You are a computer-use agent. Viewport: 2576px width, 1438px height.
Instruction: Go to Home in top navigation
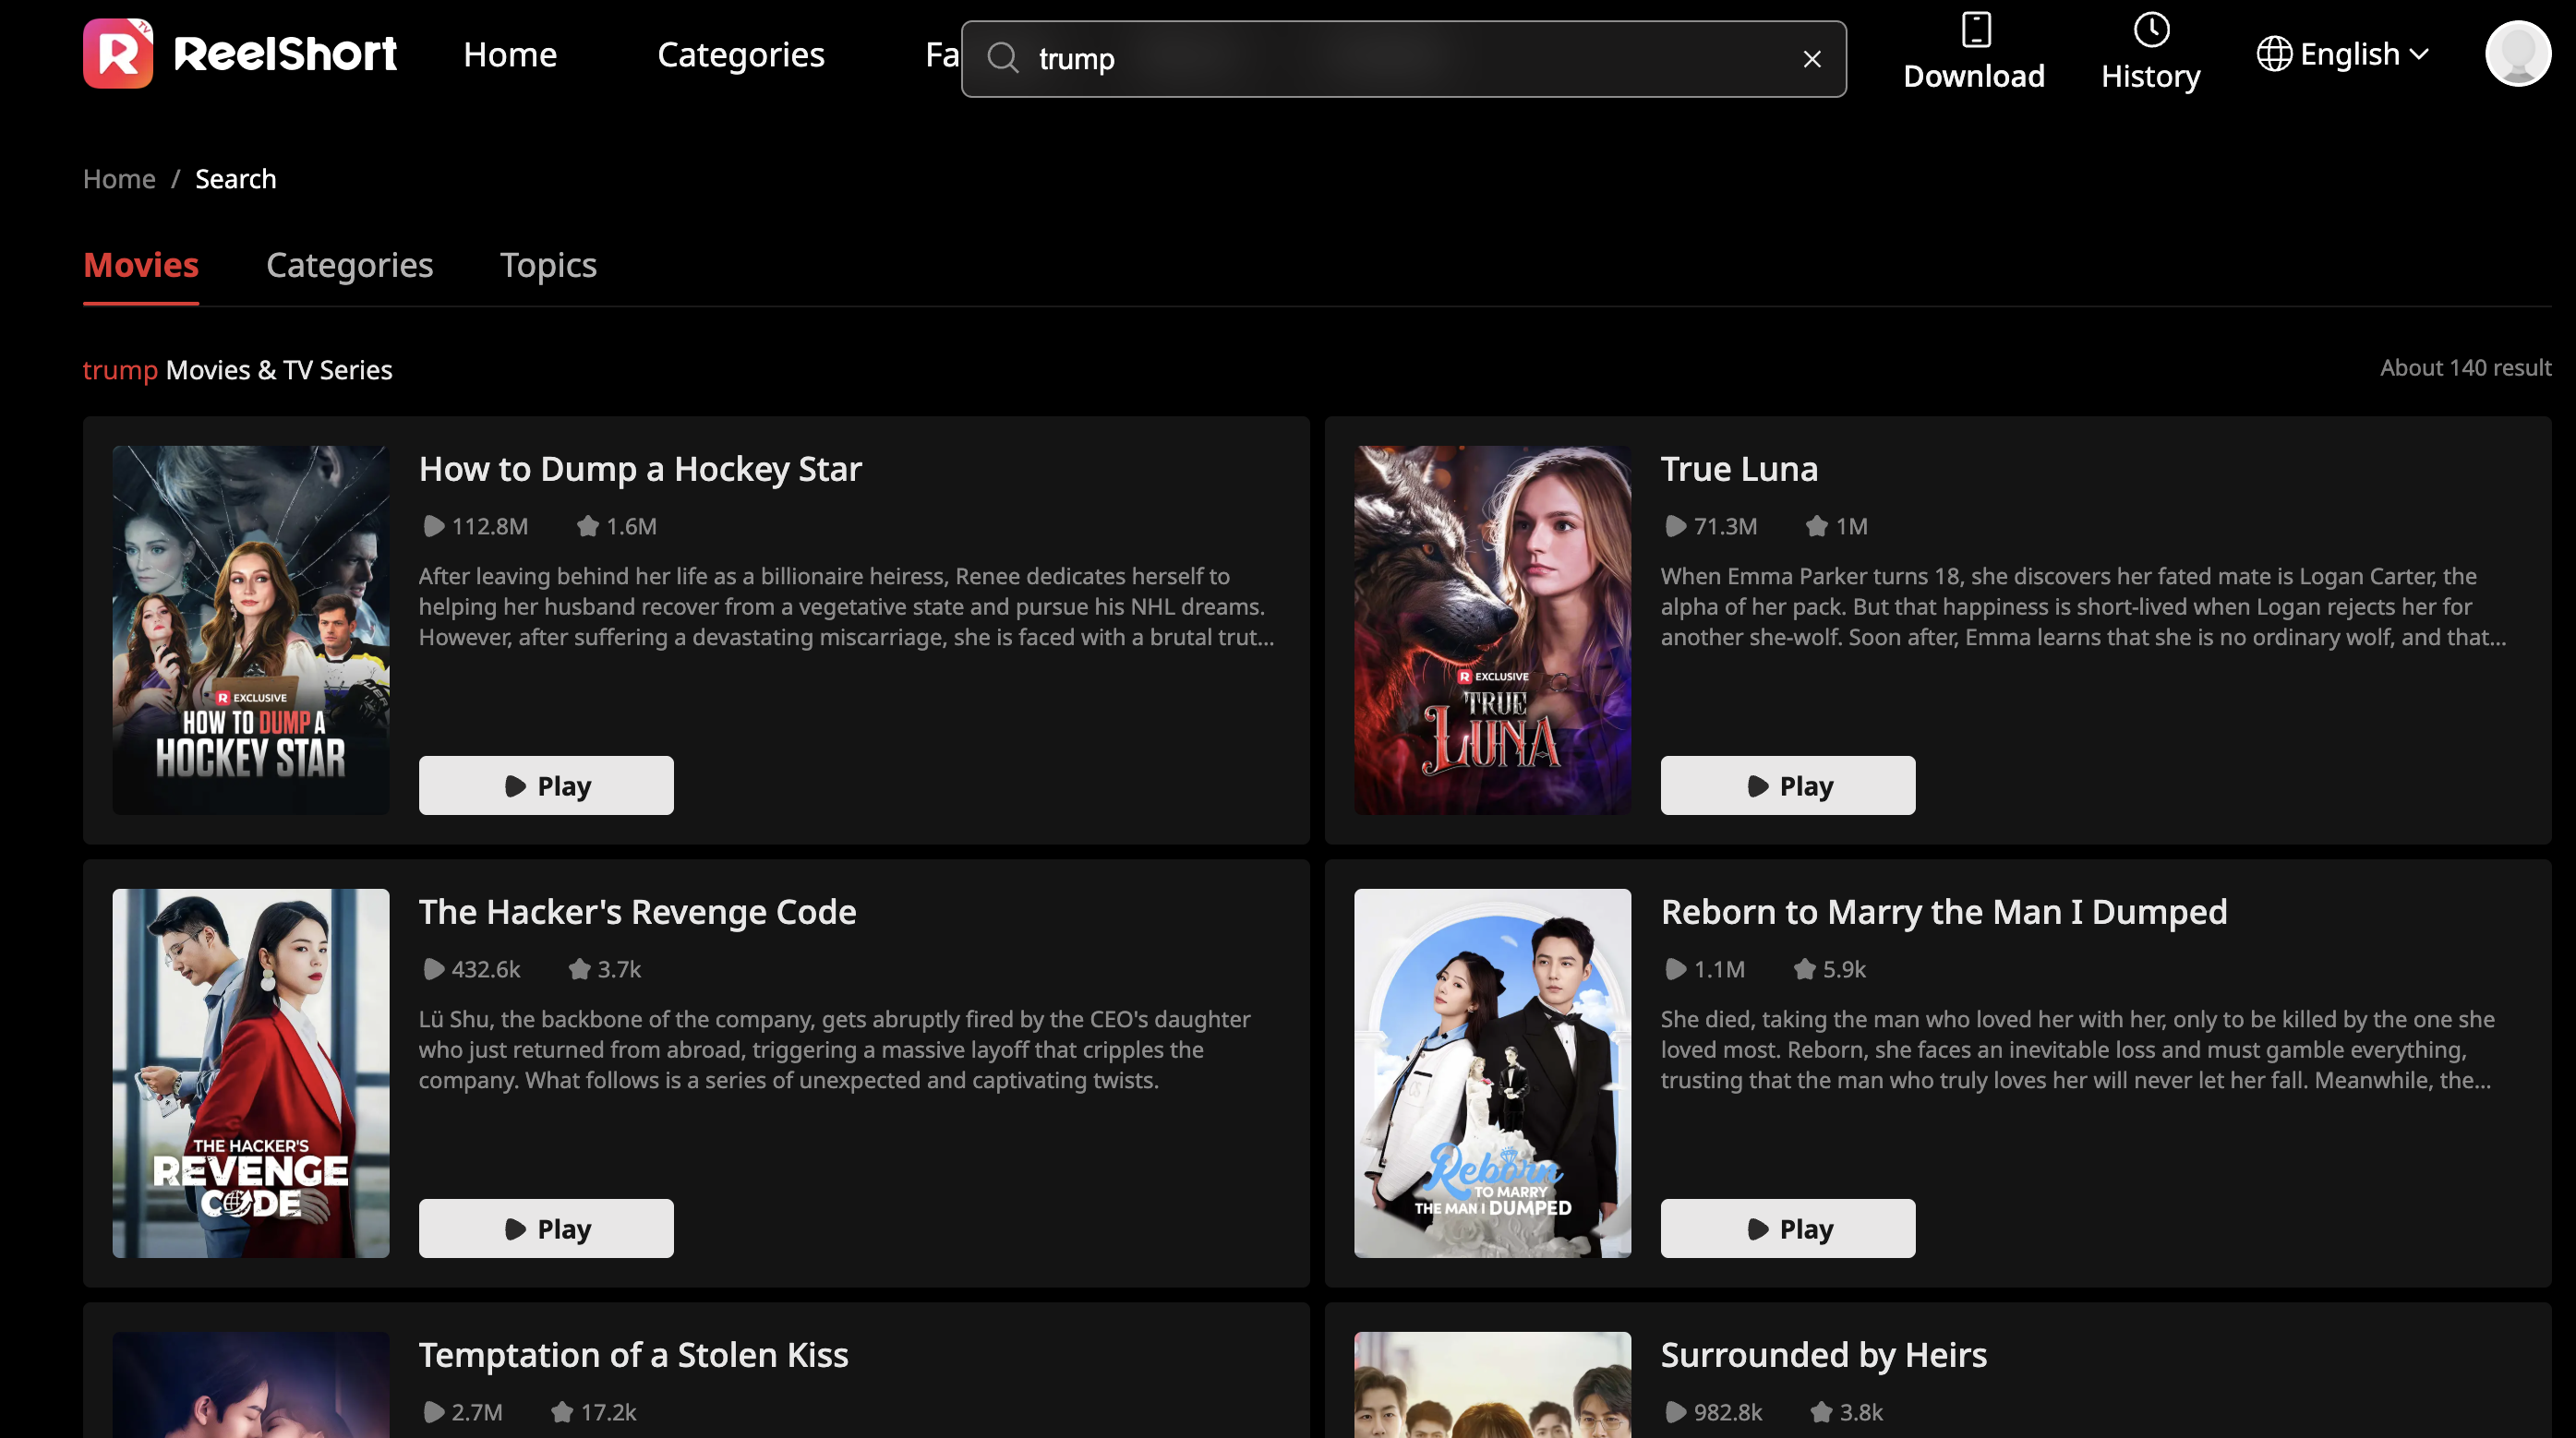[510, 54]
